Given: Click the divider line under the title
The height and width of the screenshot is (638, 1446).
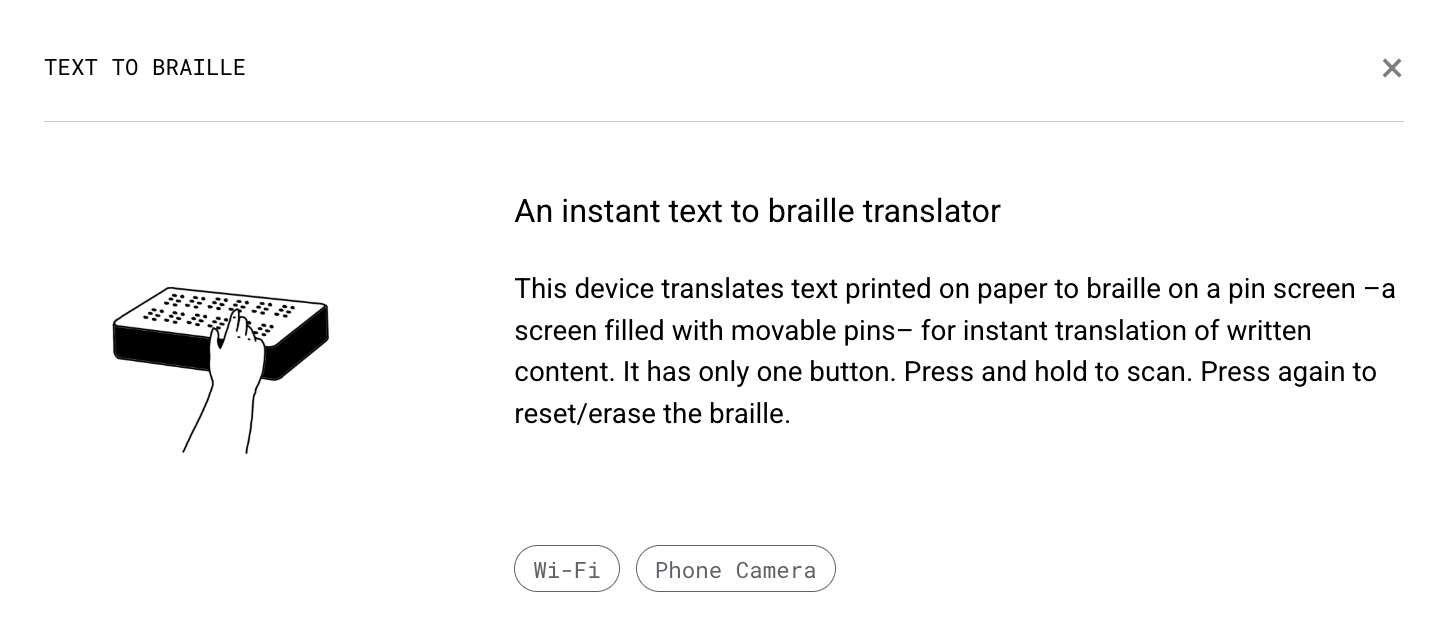Looking at the screenshot, I should pyautogui.click(x=723, y=121).
